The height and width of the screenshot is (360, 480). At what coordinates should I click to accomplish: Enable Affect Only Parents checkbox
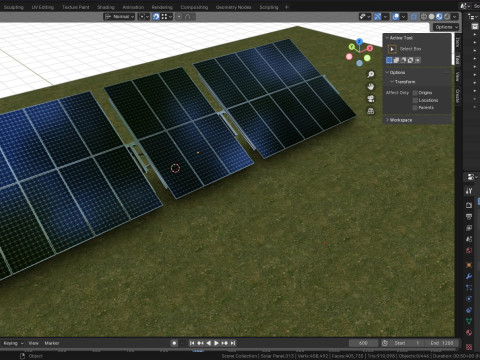coord(415,108)
